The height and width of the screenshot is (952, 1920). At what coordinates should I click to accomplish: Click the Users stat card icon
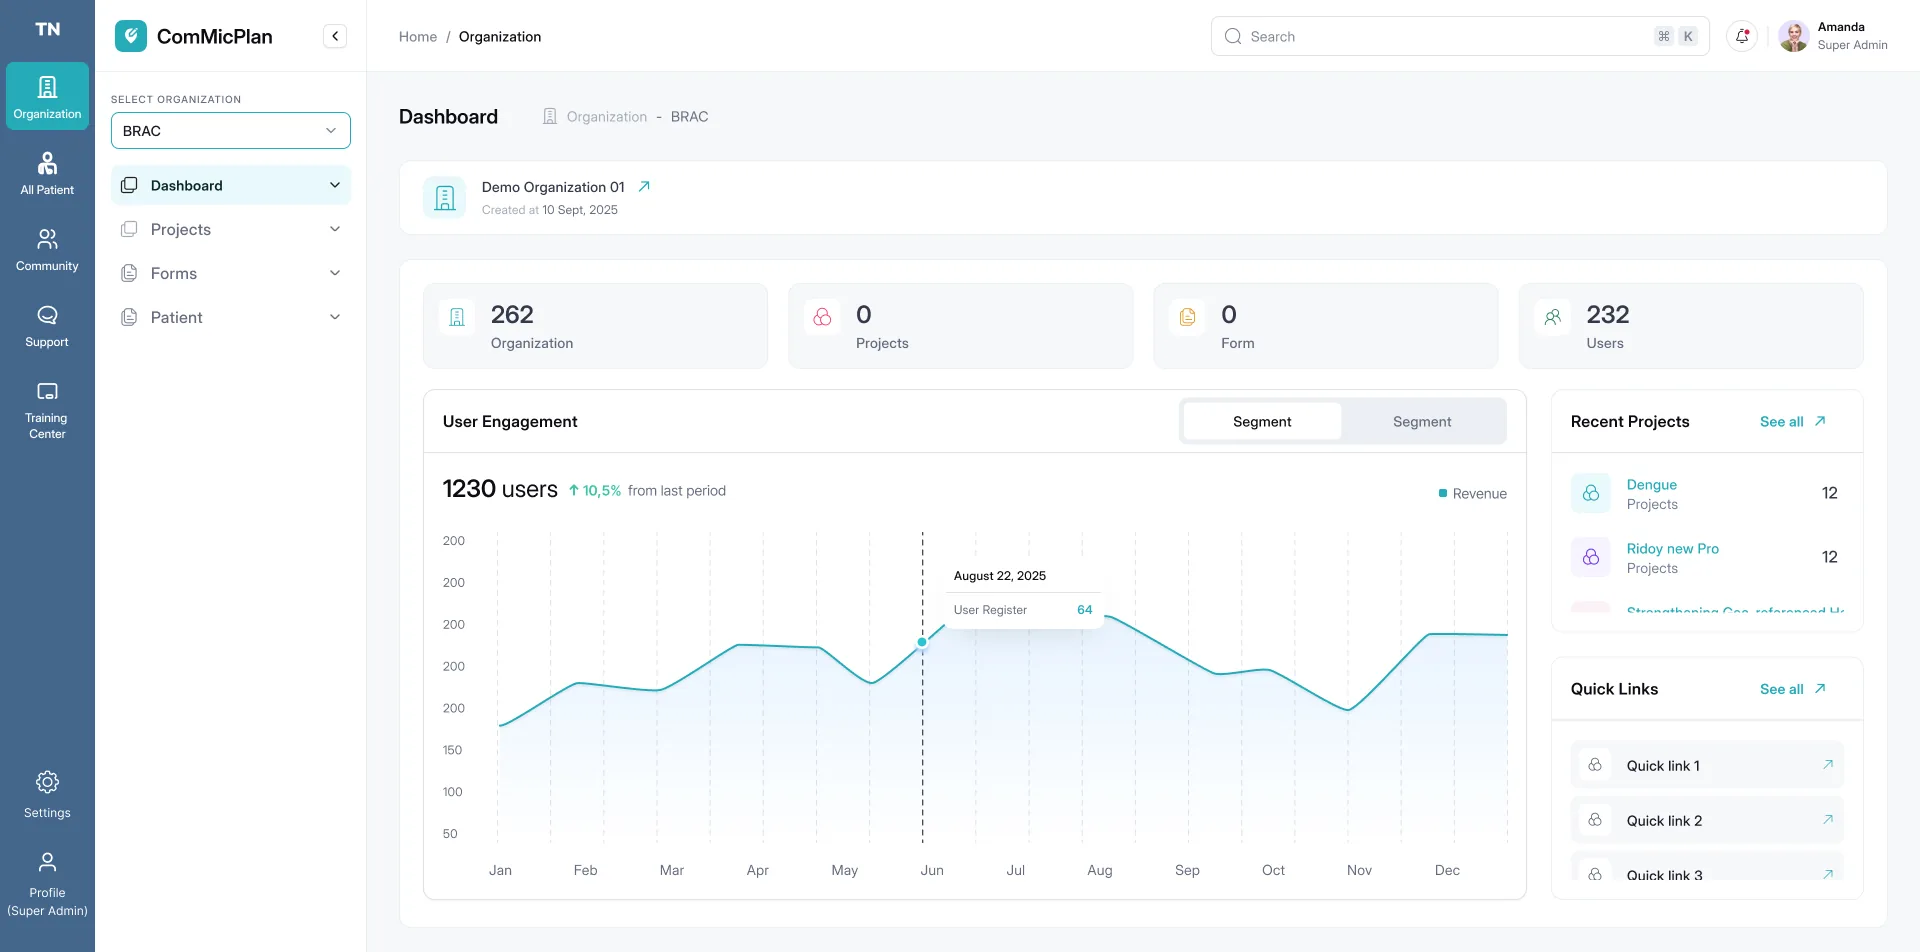click(x=1552, y=317)
